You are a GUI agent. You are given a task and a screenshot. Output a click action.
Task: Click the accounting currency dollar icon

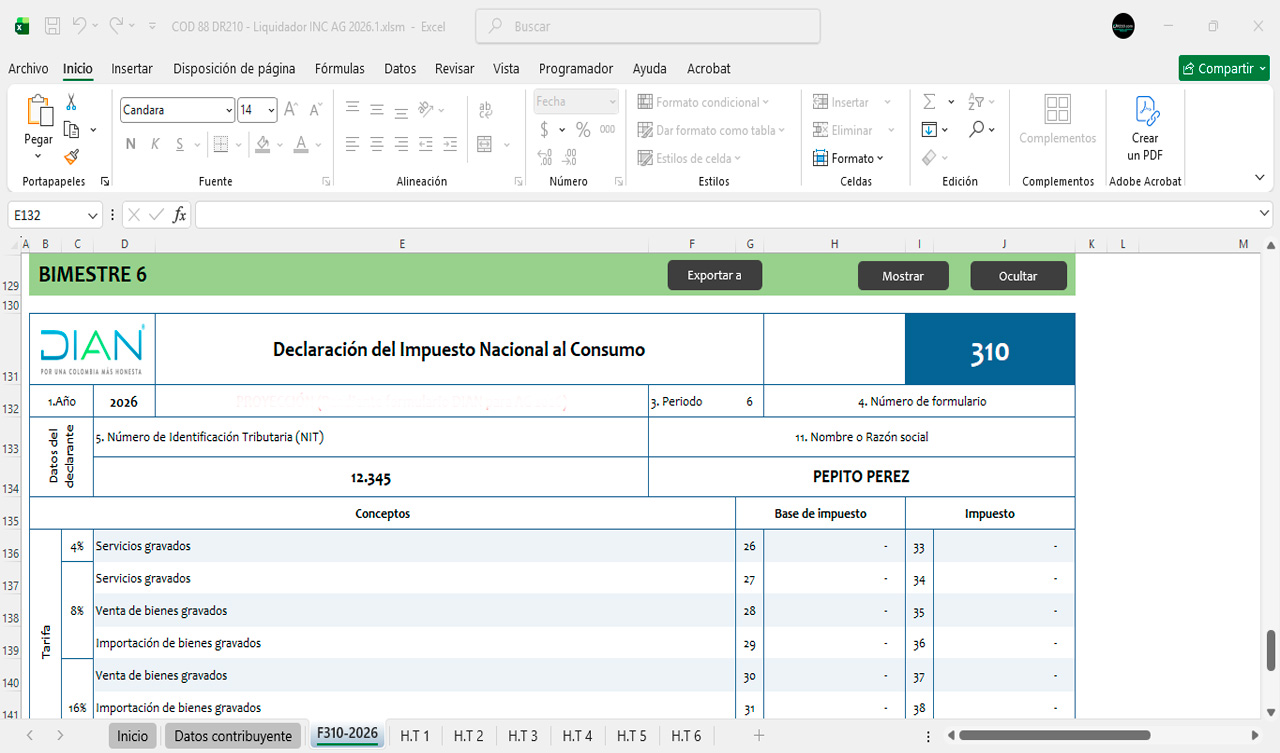tap(544, 130)
